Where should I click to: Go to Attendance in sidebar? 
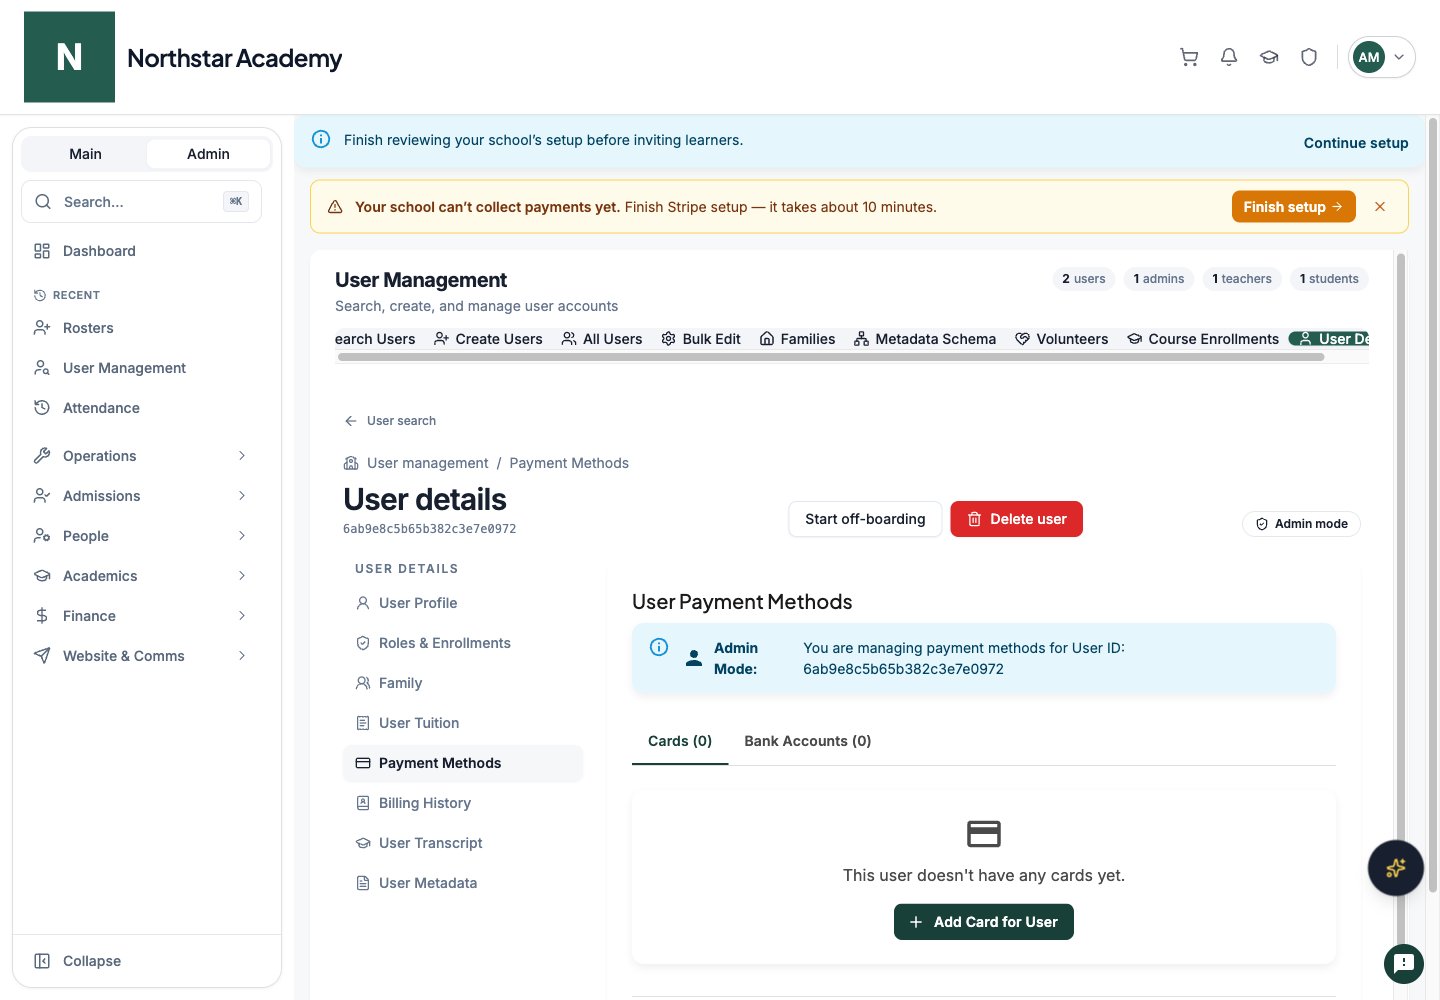(x=141, y=408)
